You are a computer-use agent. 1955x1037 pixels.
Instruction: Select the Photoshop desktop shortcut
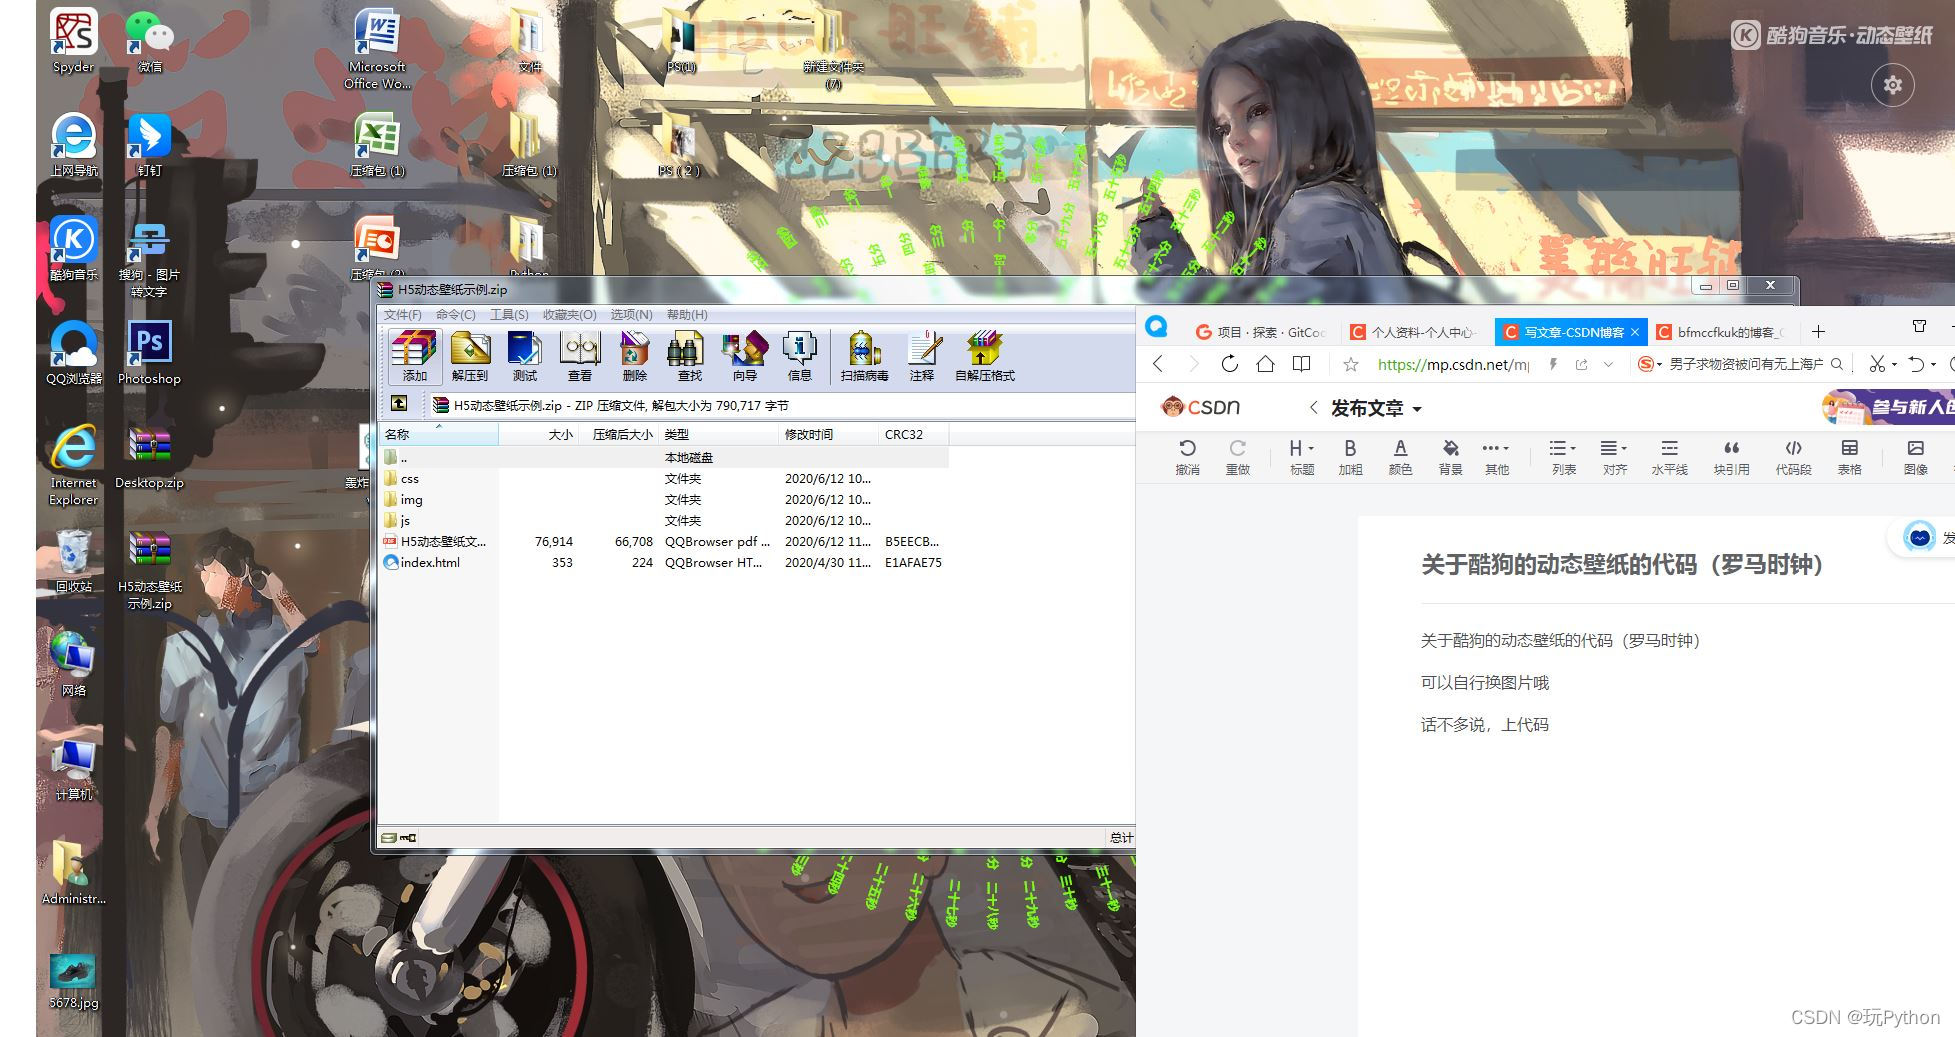click(x=149, y=353)
